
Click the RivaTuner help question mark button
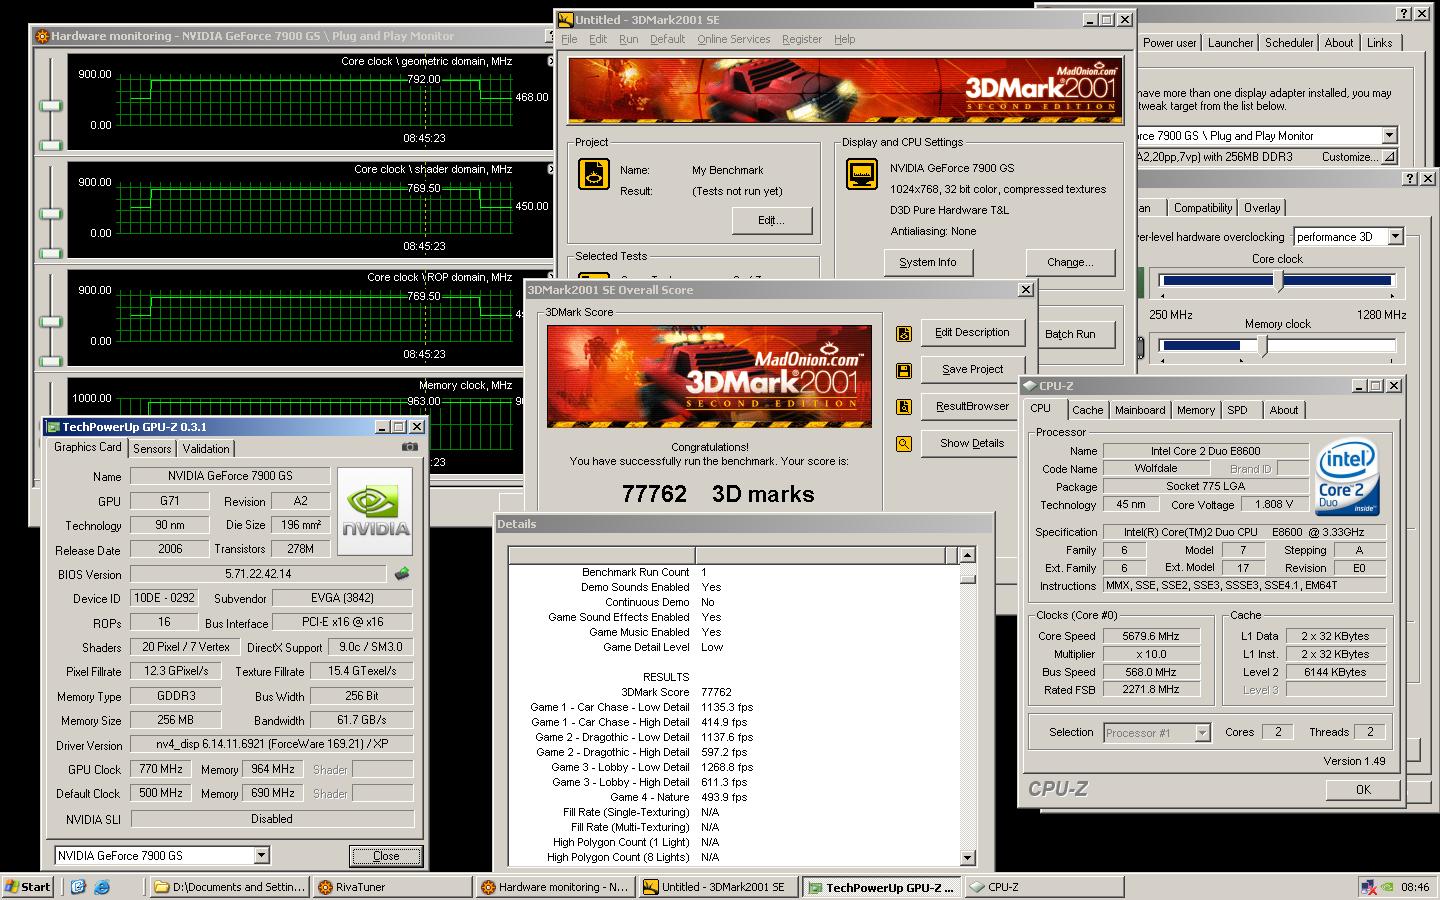[1404, 14]
